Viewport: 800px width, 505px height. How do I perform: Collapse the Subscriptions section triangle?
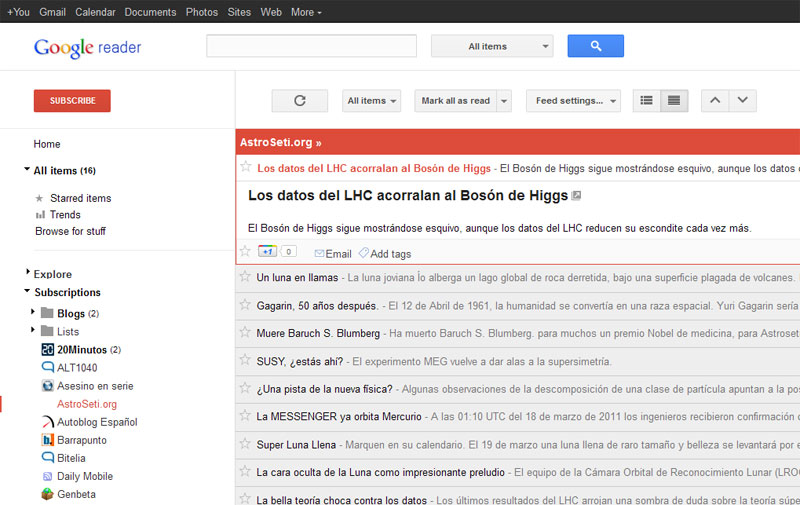click(27, 291)
